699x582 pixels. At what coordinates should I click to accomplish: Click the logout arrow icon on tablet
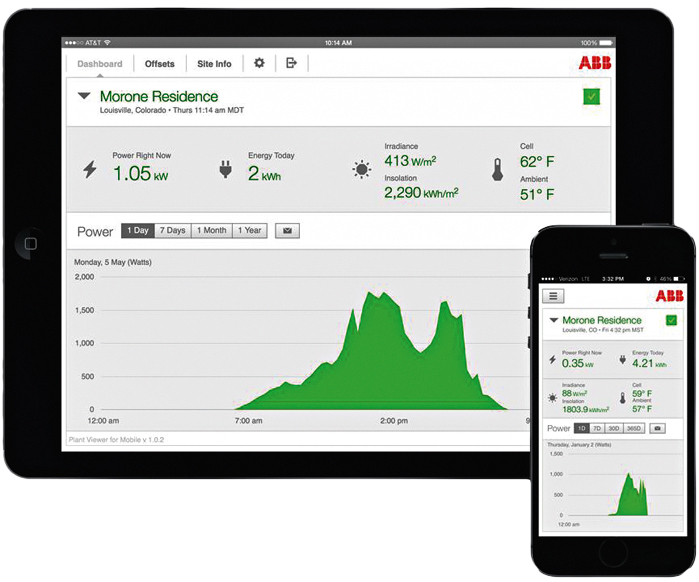point(291,63)
